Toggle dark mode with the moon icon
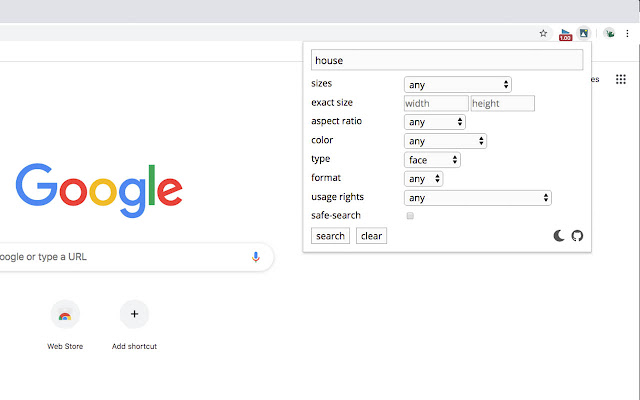The width and height of the screenshot is (640, 400). coord(559,236)
